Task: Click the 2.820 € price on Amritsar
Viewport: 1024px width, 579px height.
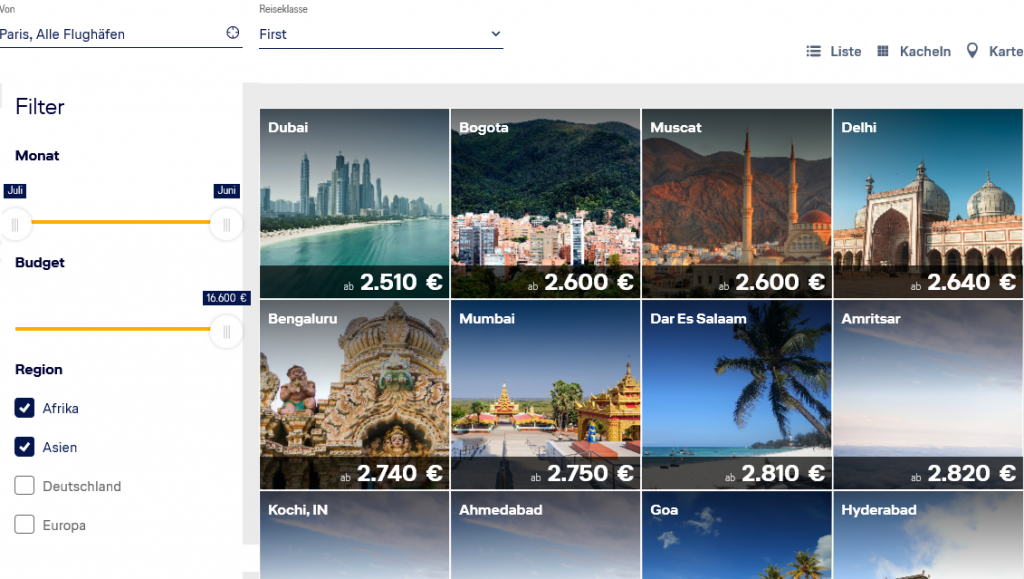Action: [x=971, y=473]
